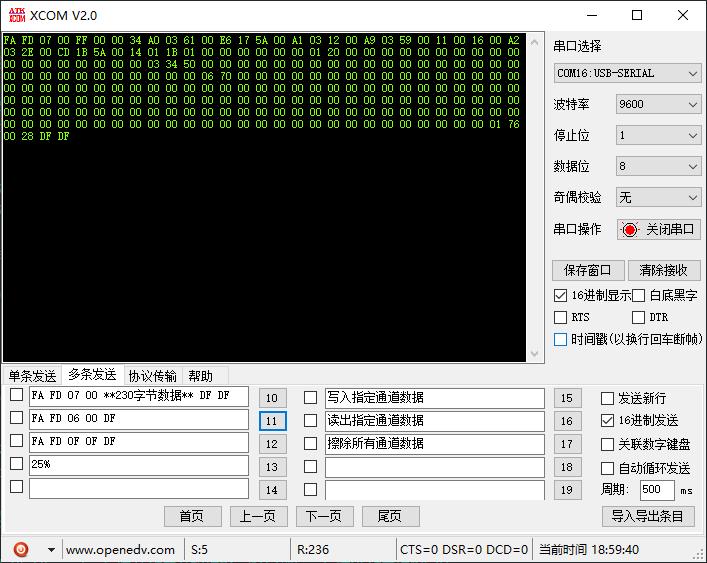Open the COM16:USB-SERIAL port dropdown
Screen dimensions: 707x563
(x=627, y=73)
